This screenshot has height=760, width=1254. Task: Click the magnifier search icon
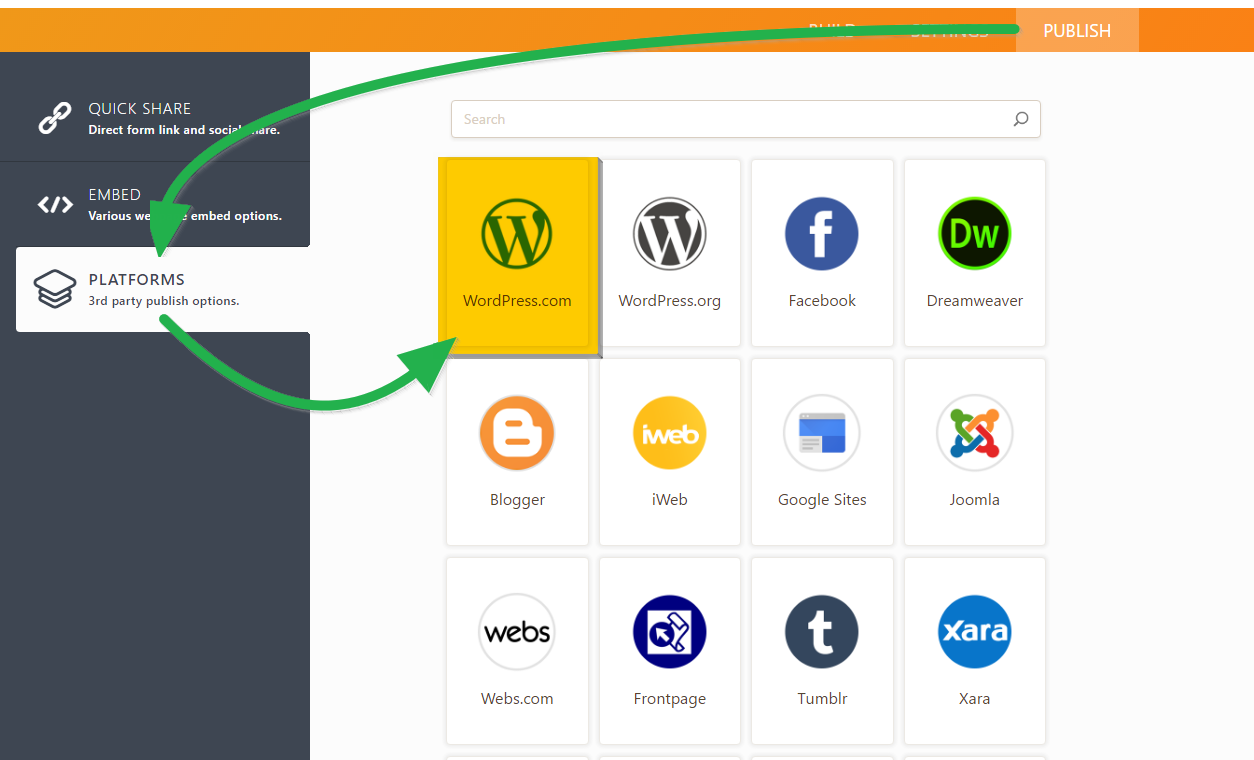(1020, 119)
